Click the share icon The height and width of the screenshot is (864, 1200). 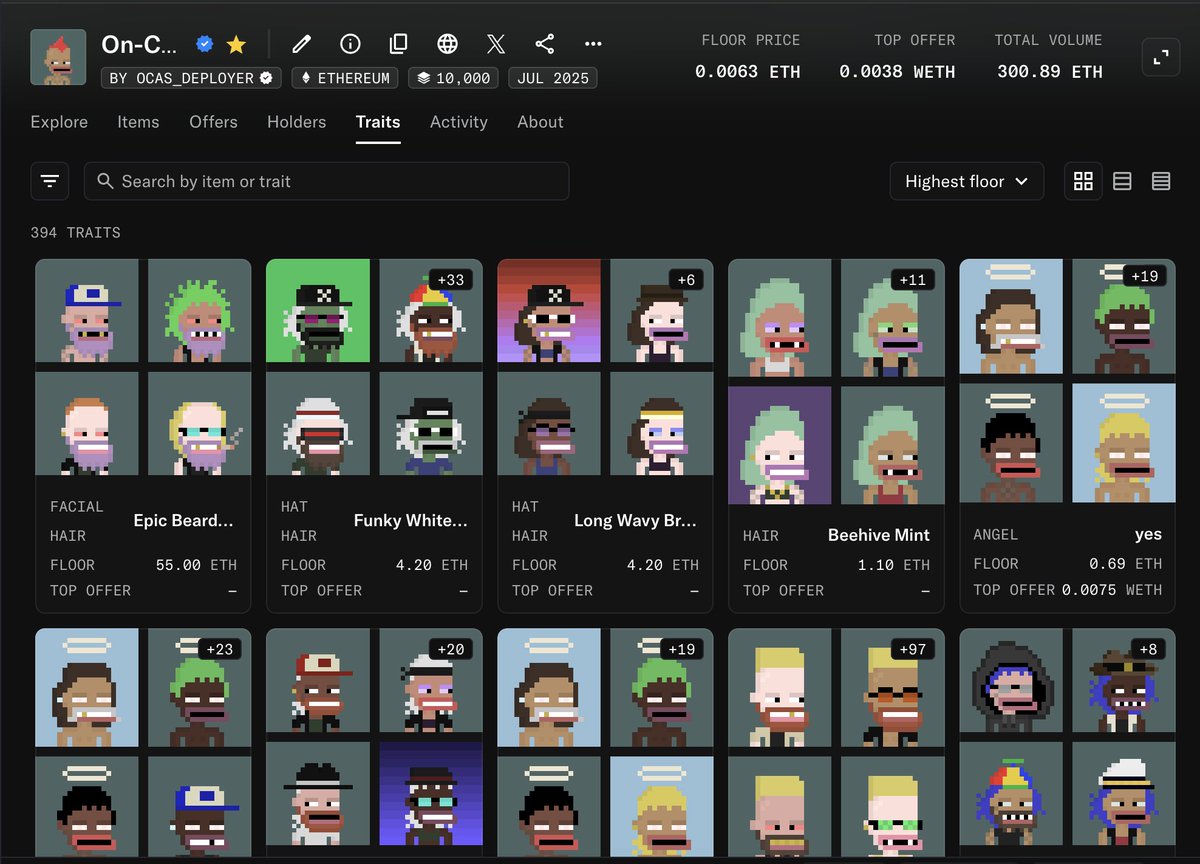pyautogui.click(x=545, y=44)
